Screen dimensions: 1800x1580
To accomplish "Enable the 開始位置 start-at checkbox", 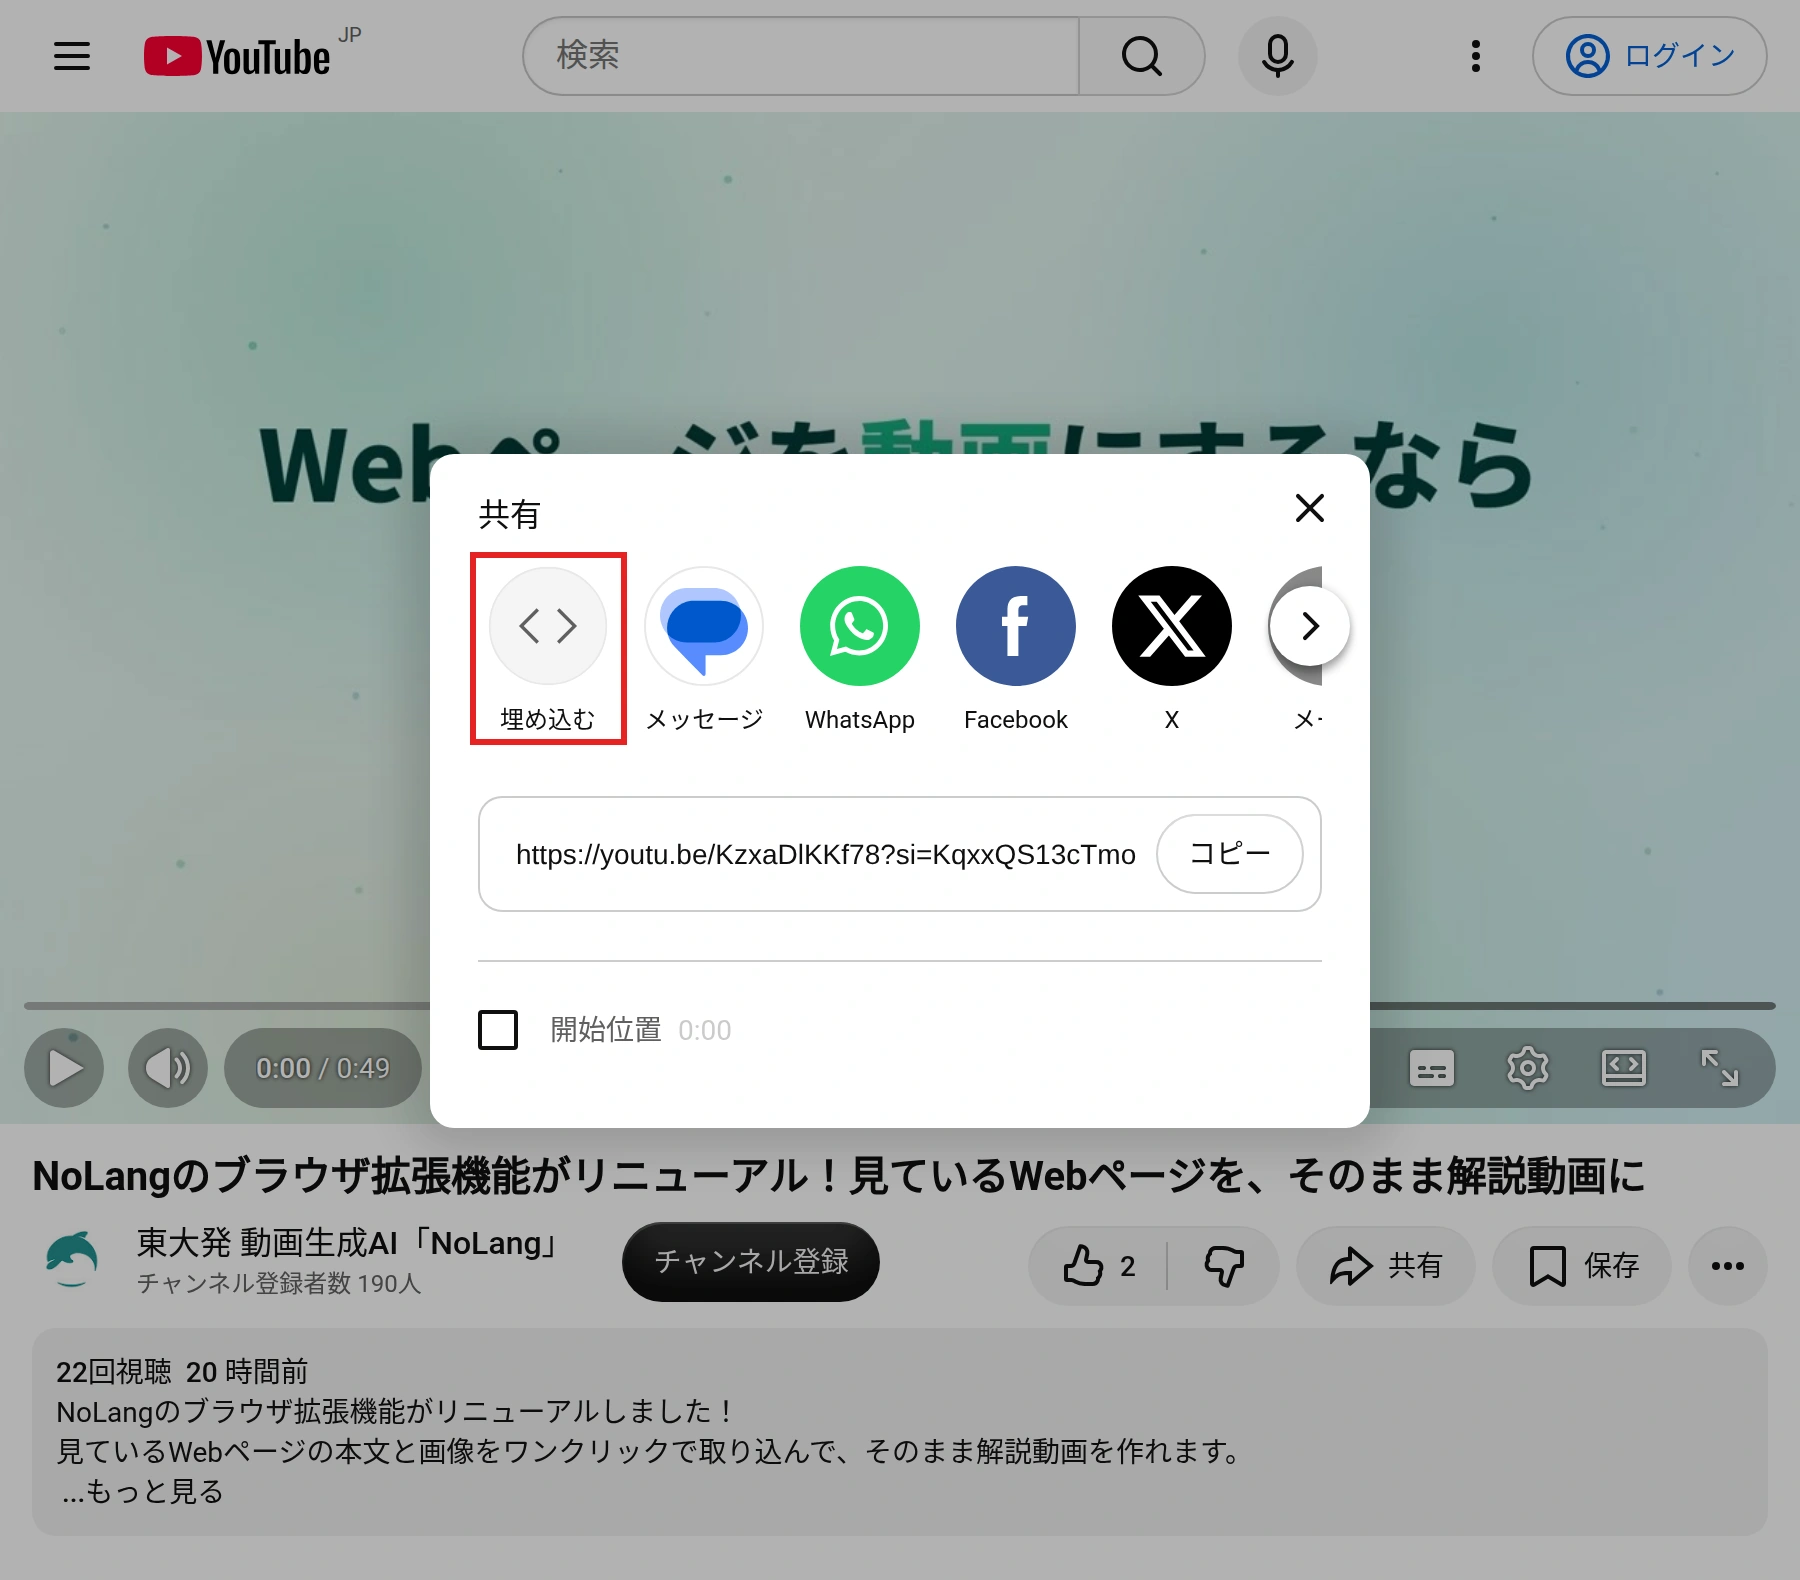I will pyautogui.click(x=498, y=1030).
